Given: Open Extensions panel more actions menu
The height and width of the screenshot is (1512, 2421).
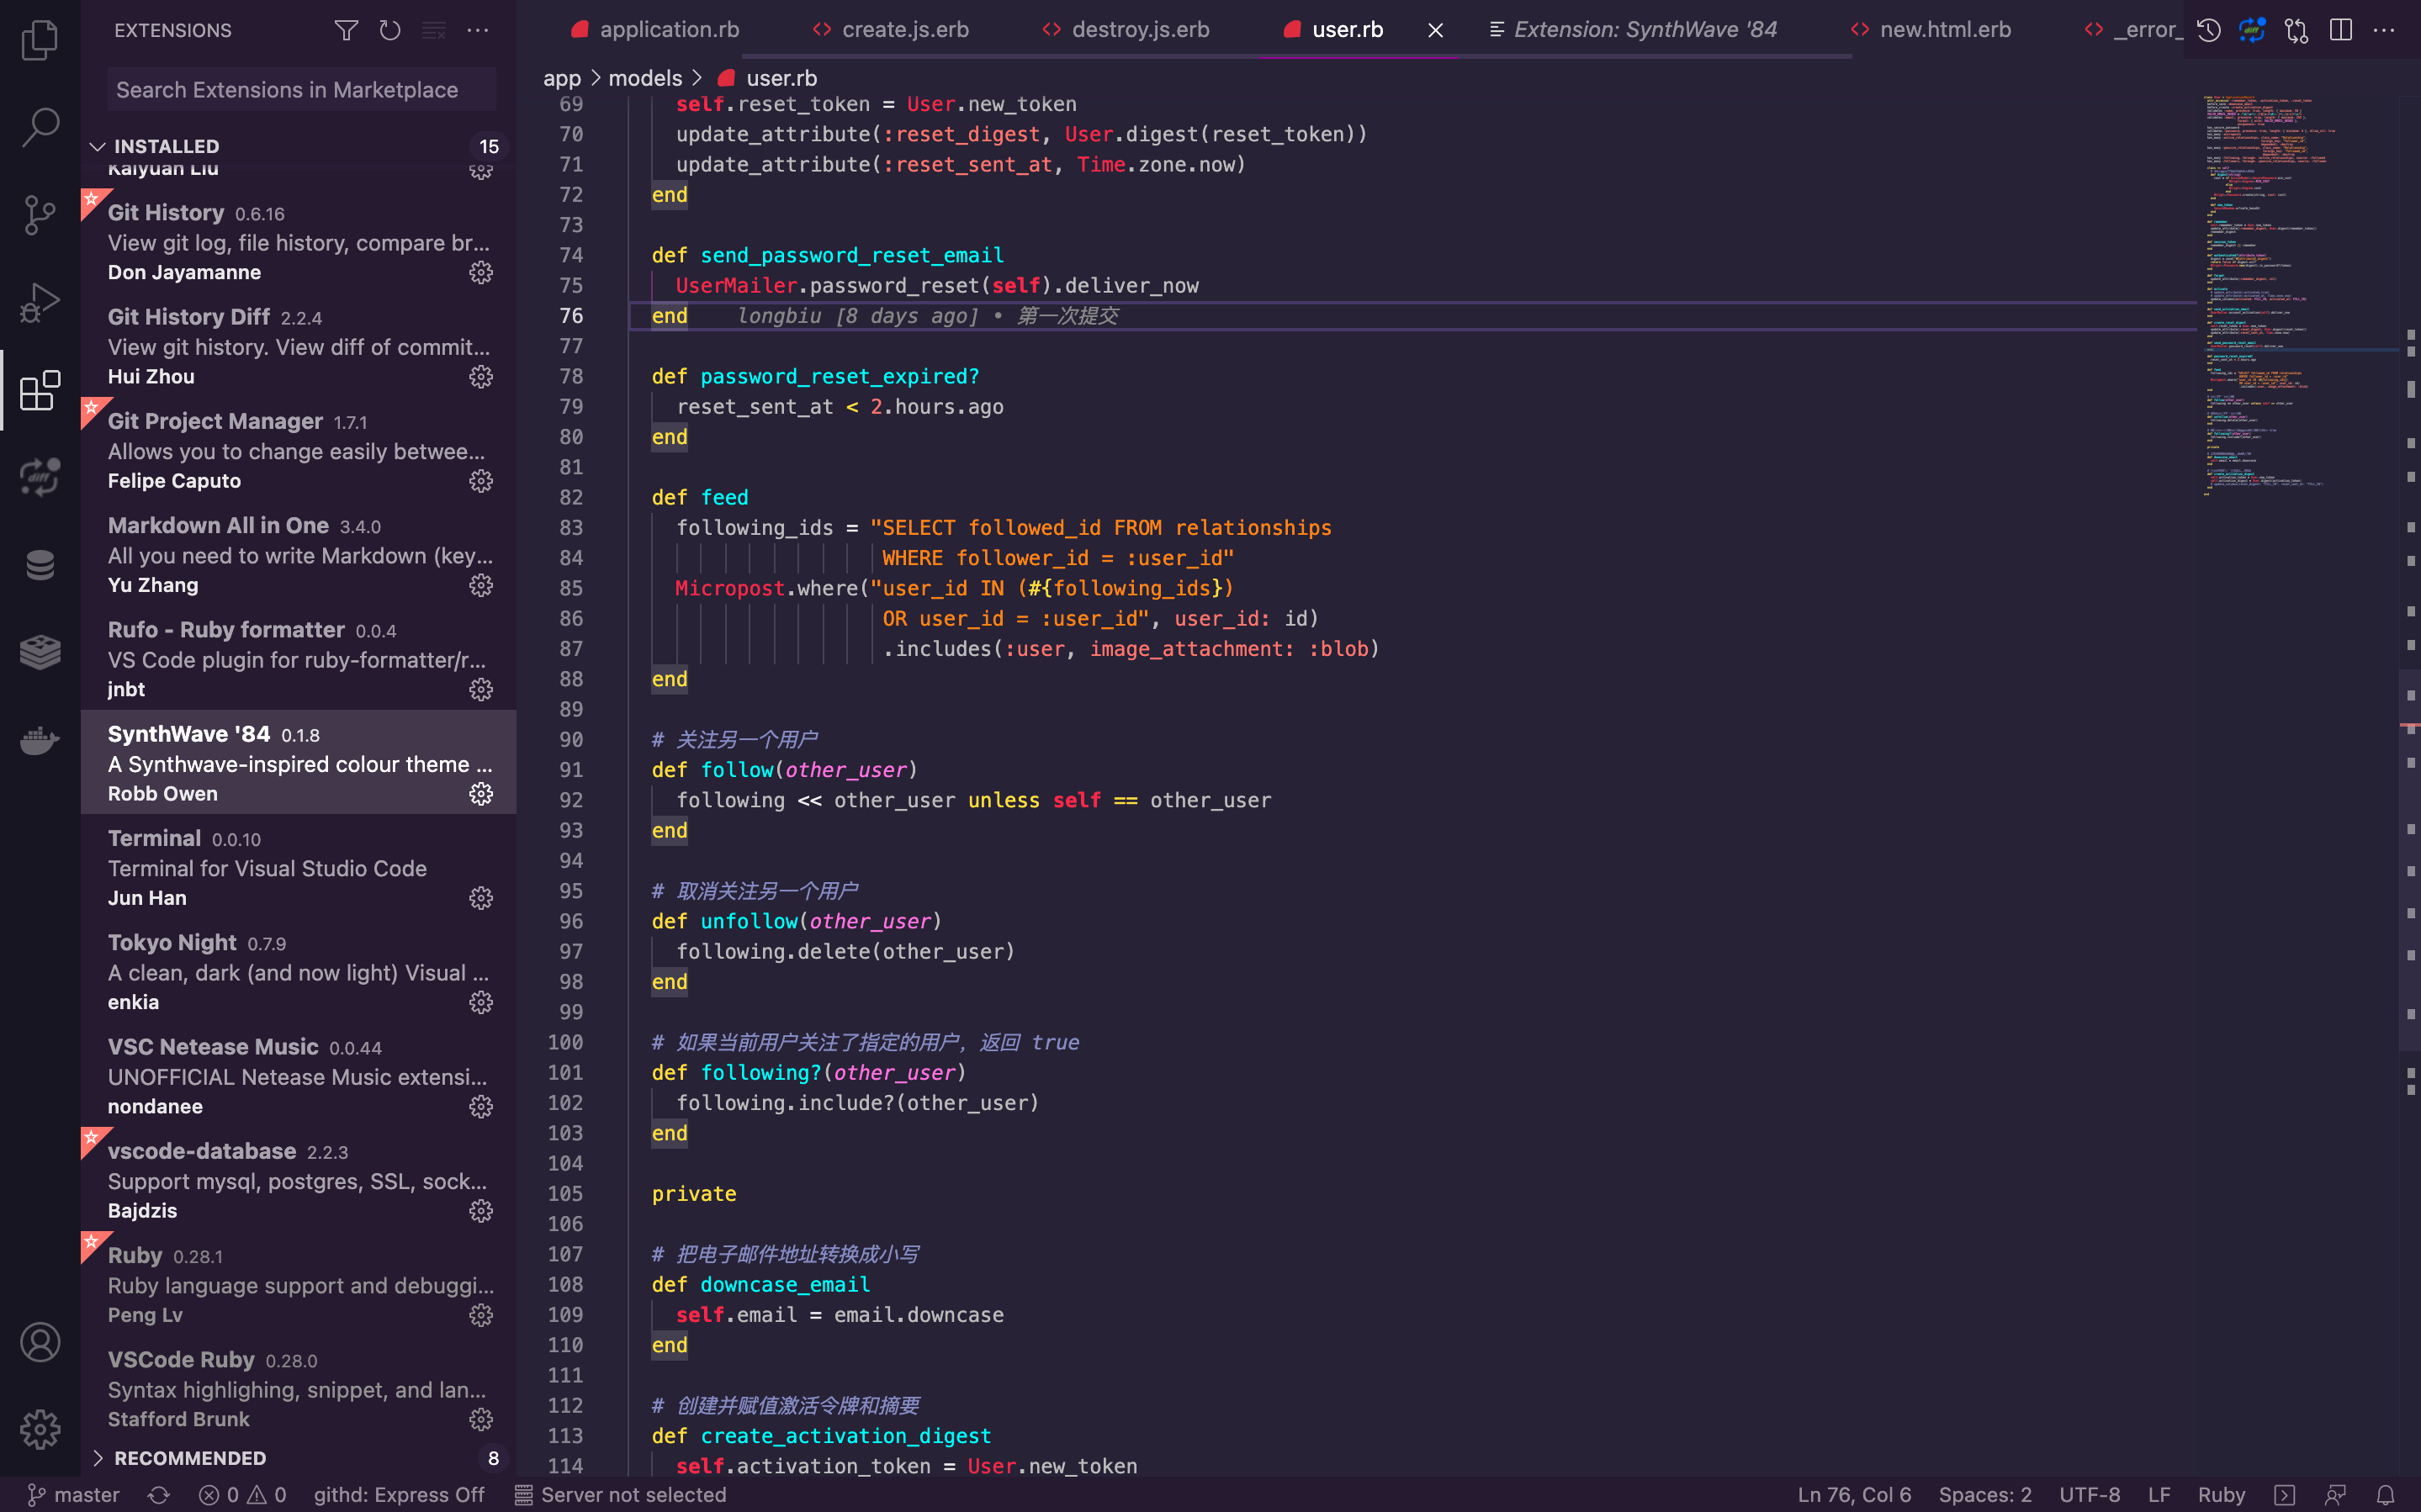Looking at the screenshot, I should click(478, 31).
